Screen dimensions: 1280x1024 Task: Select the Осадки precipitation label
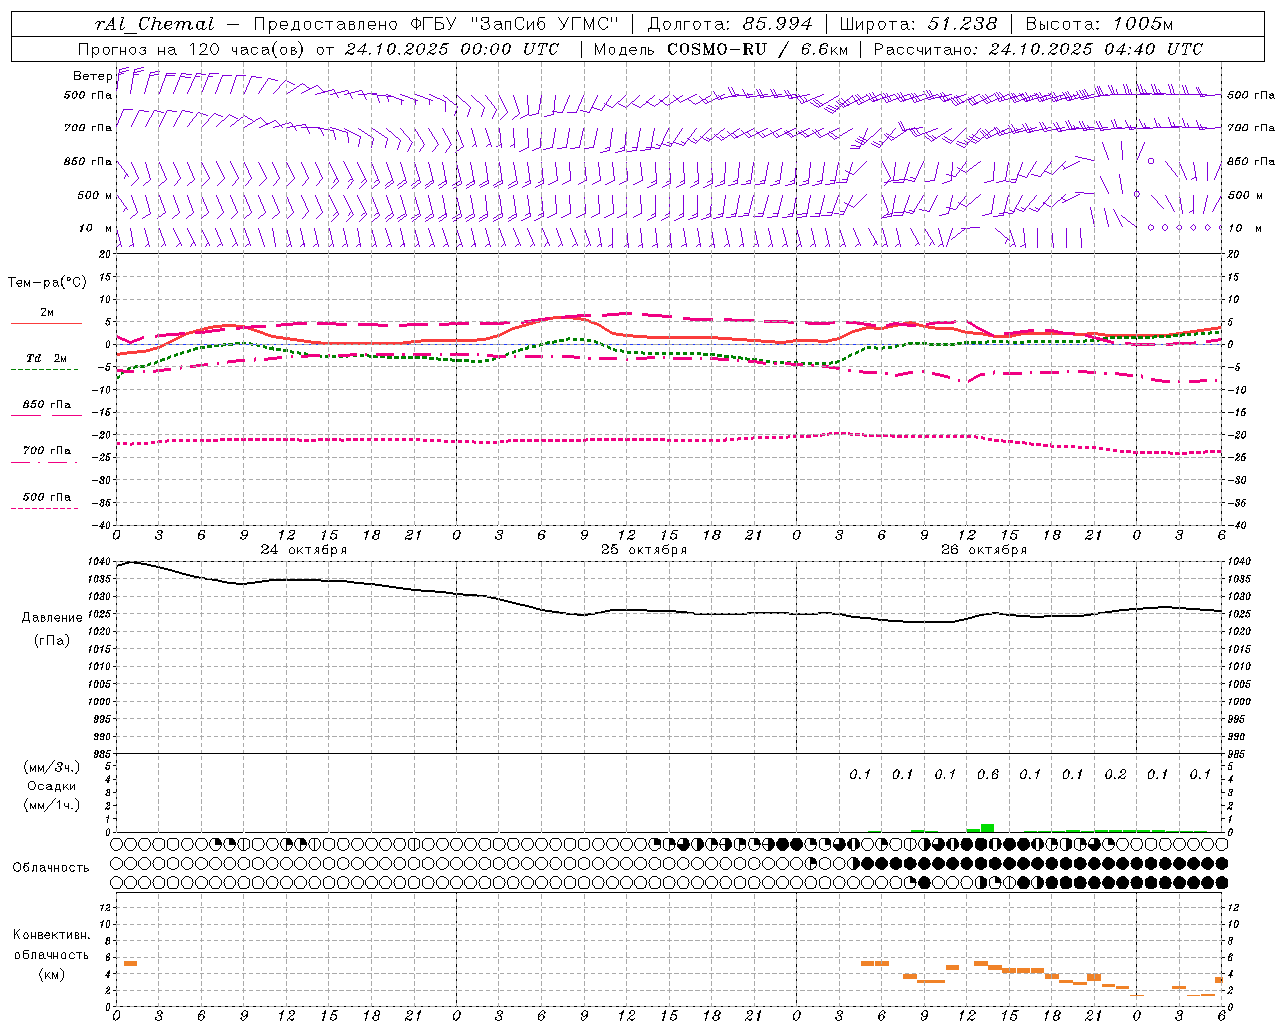(52, 787)
